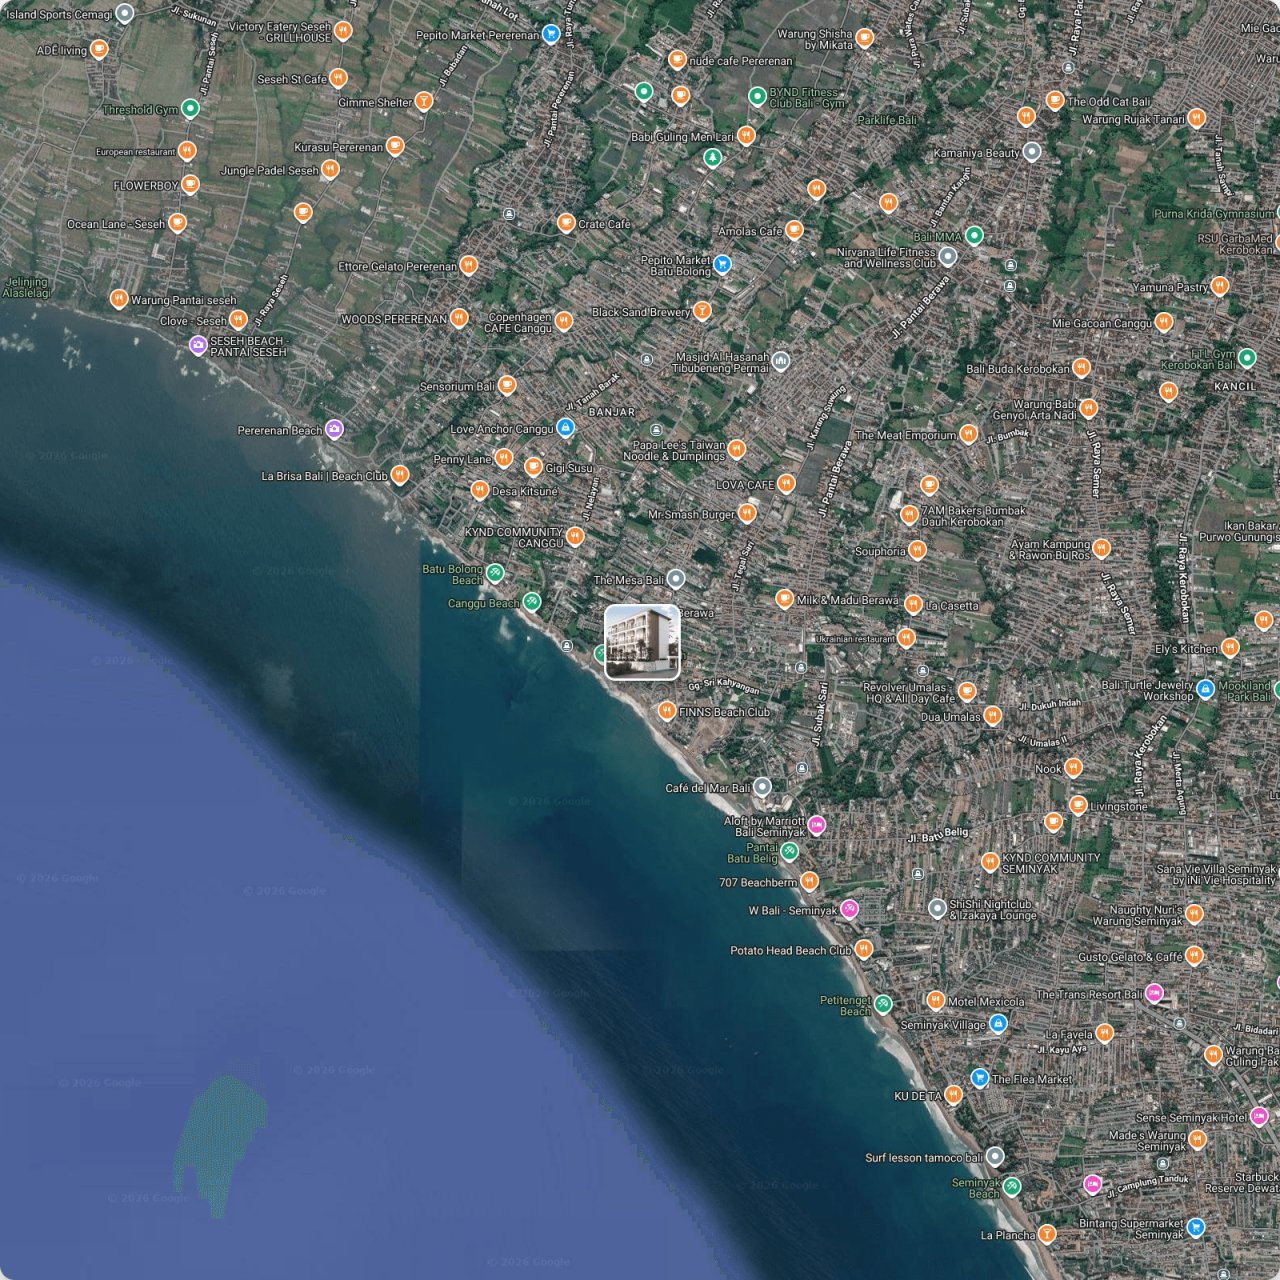Click the FINNS Beach Club restaurant pin
The image size is (1280, 1280).
pyautogui.click(x=666, y=711)
